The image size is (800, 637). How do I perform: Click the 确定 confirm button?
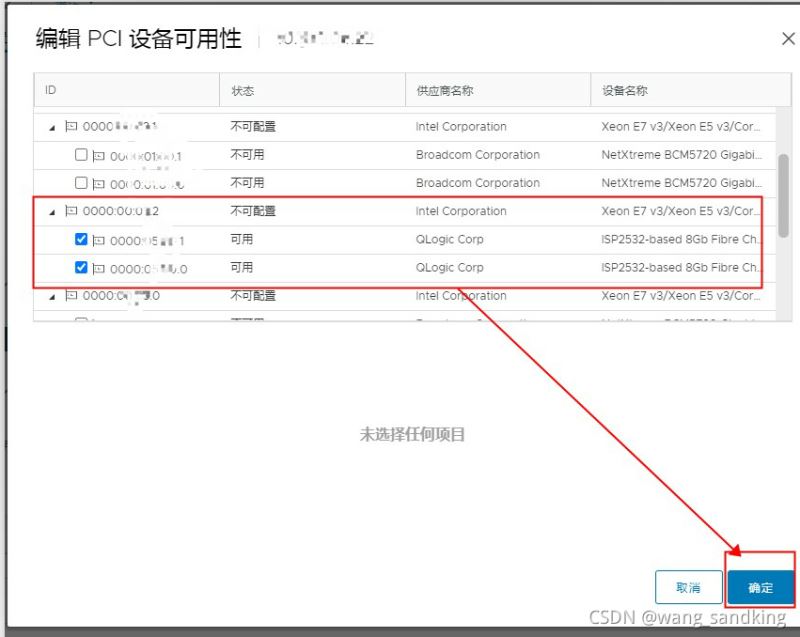click(x=760, y=588)
